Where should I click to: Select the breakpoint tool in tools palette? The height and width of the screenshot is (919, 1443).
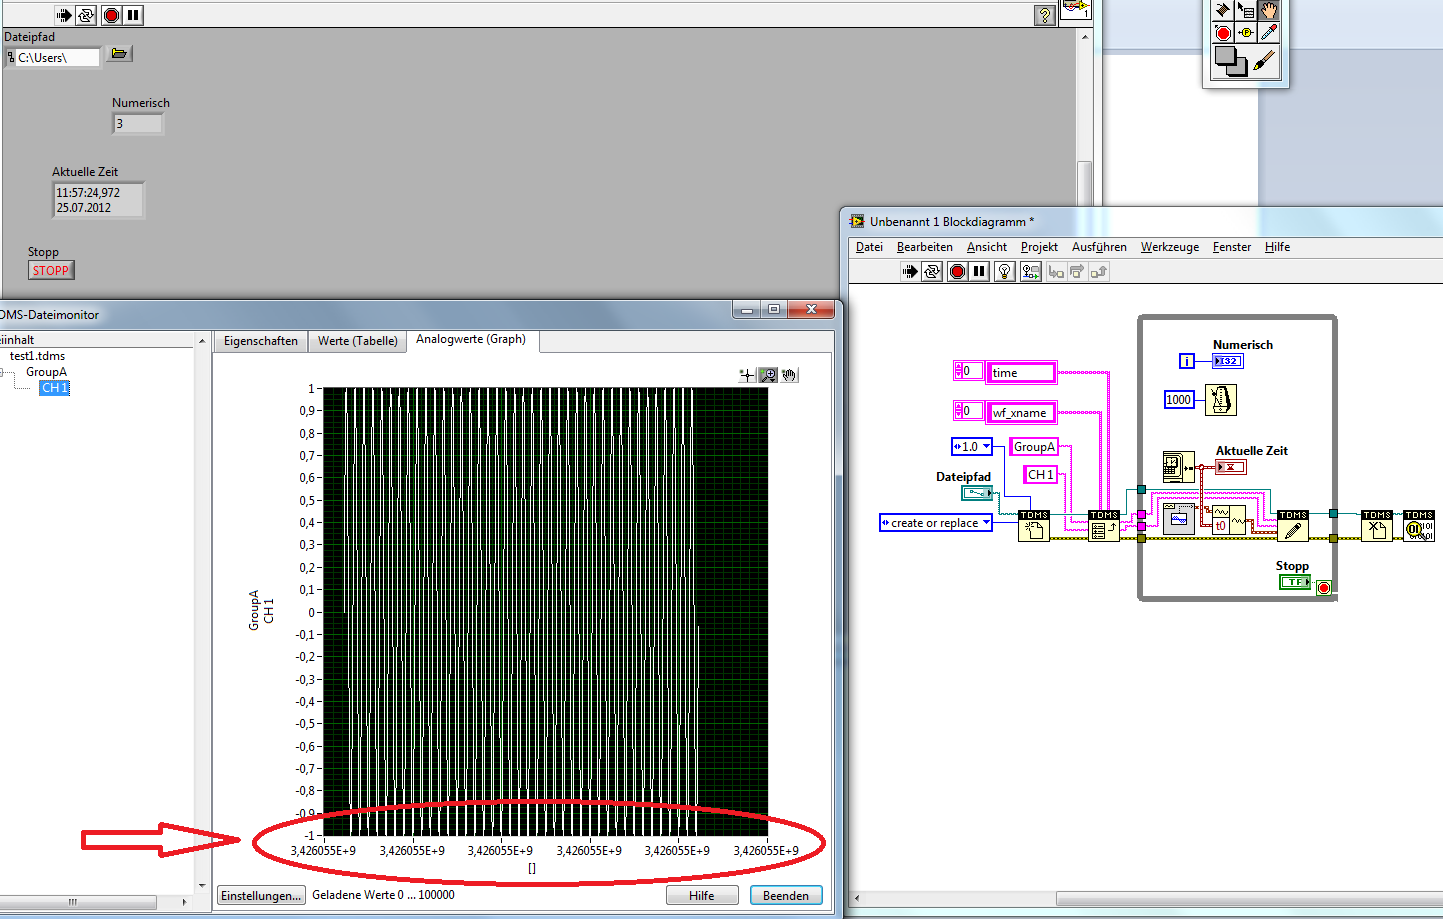1223,33
